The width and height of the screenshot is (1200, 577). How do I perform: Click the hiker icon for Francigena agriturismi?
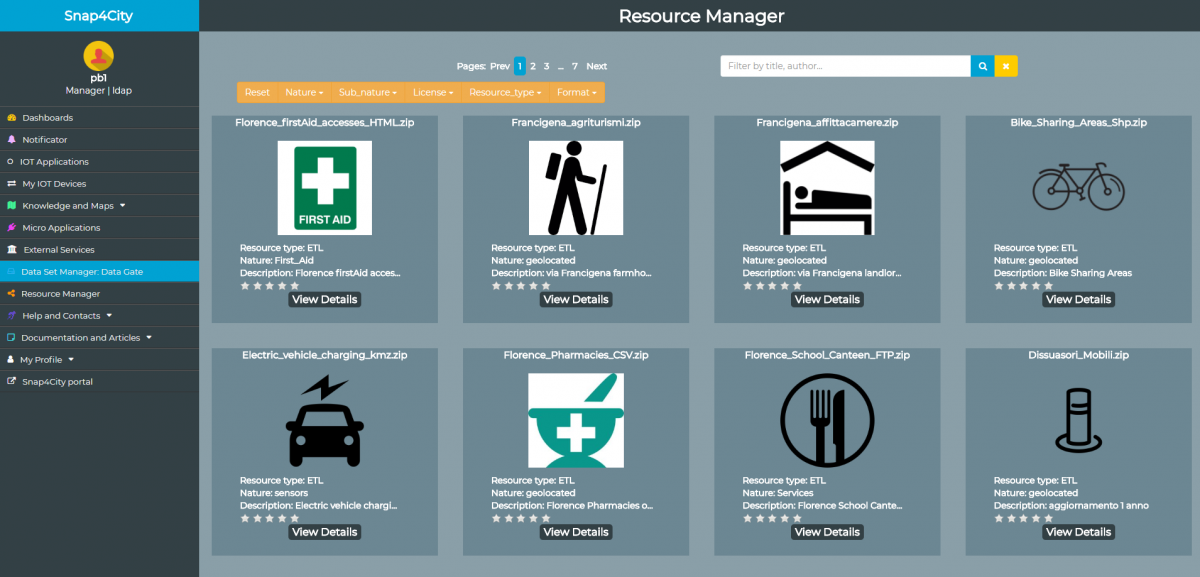[x=575, y=188]
